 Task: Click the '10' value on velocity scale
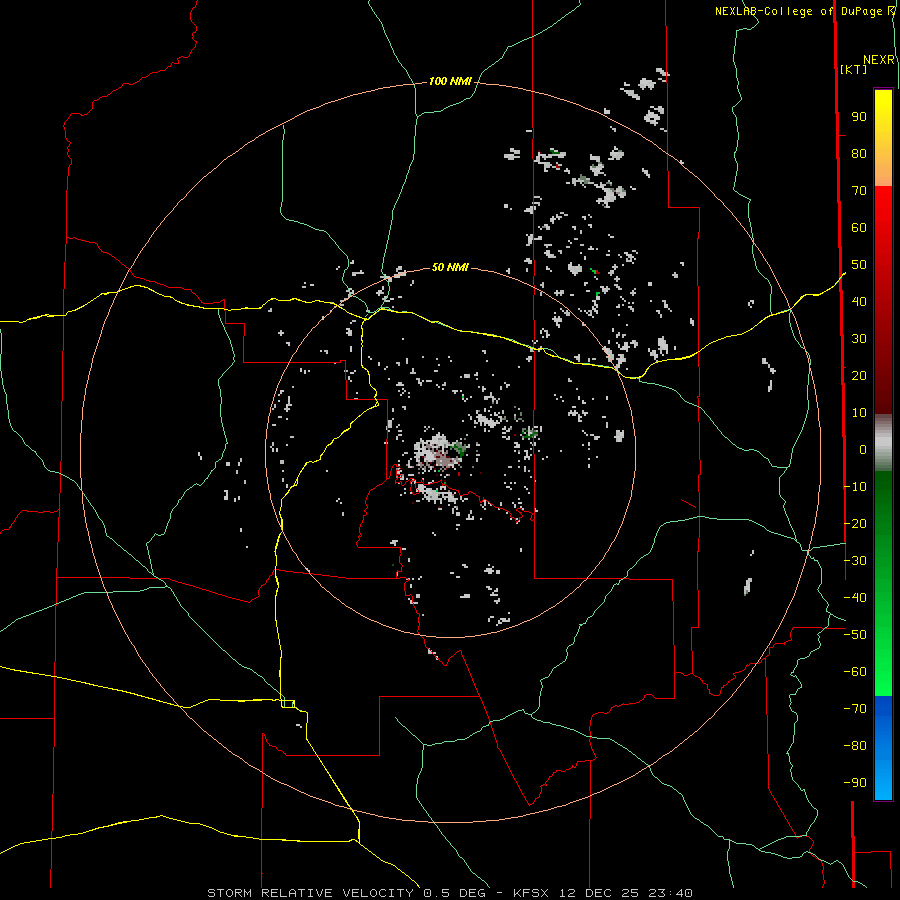(859, 413)
